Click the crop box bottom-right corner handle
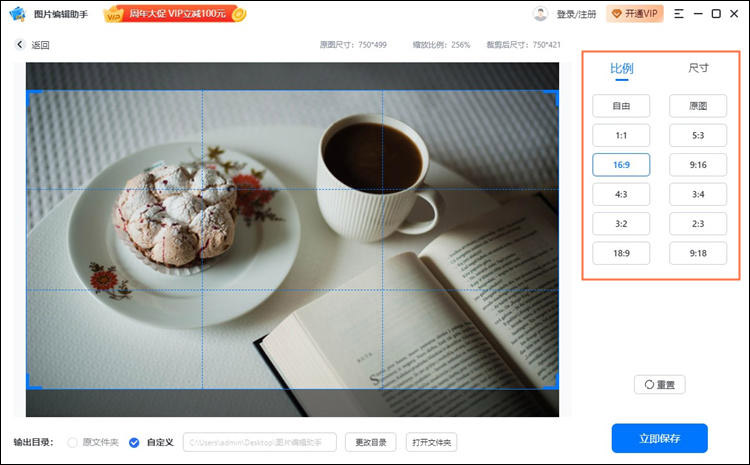The image size is (750, 465). (x=555, y=385)
